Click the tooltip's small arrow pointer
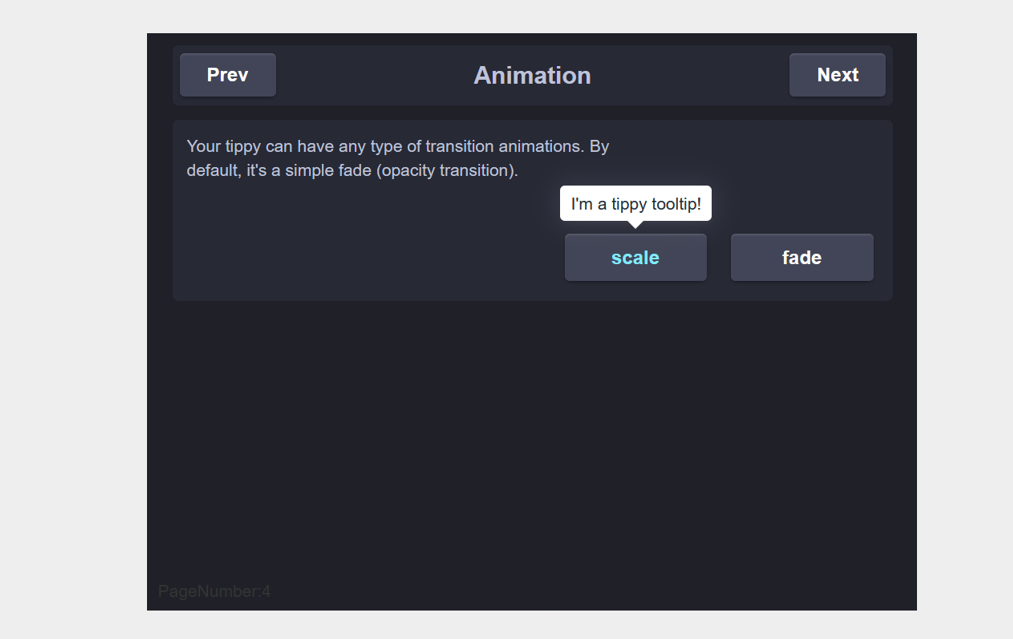Image resolution: width=1013 pixels, height=639 pixels. pyautogui.click(x=636, y=224)
